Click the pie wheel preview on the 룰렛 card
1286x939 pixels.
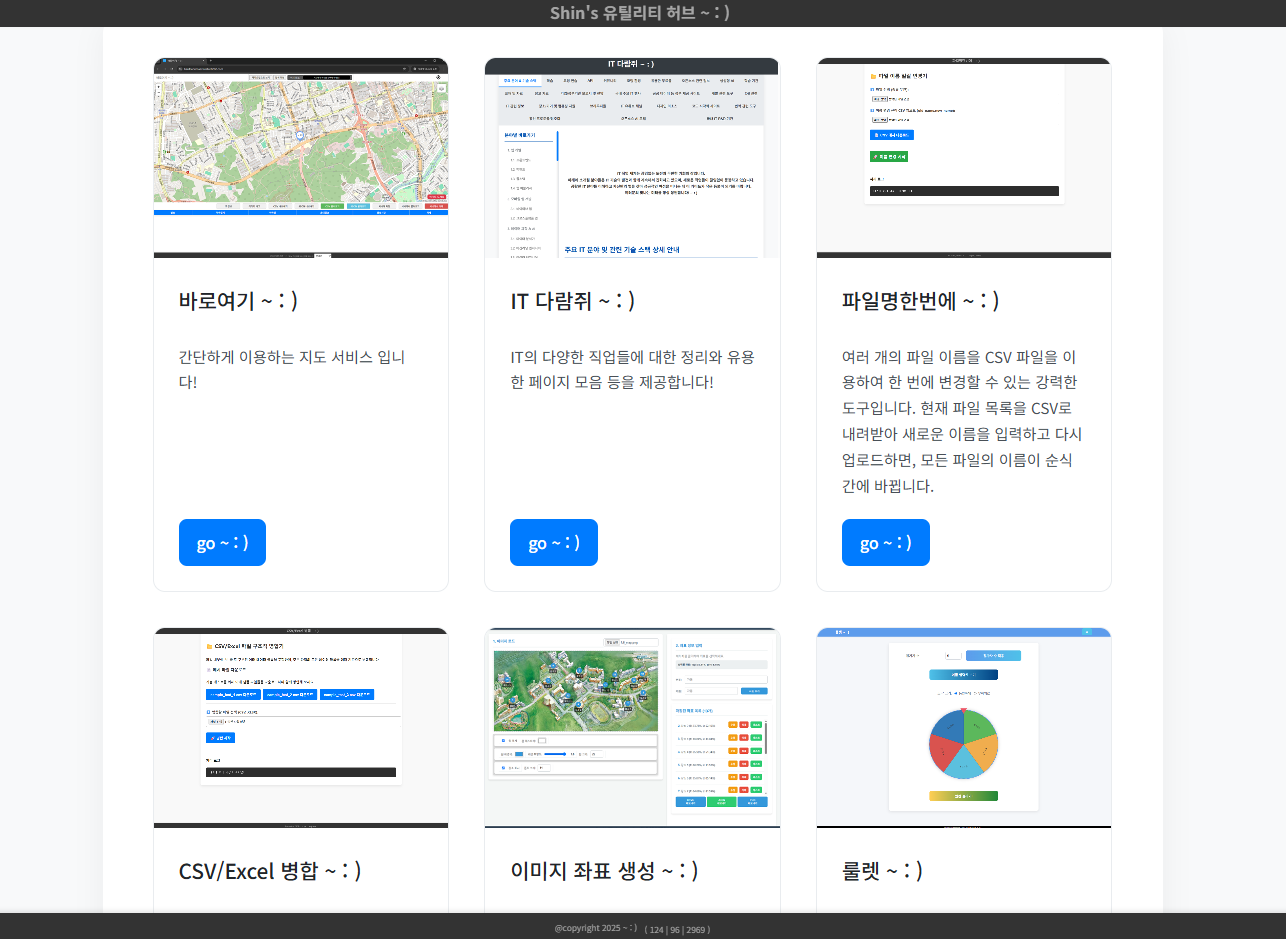point(963,725)
